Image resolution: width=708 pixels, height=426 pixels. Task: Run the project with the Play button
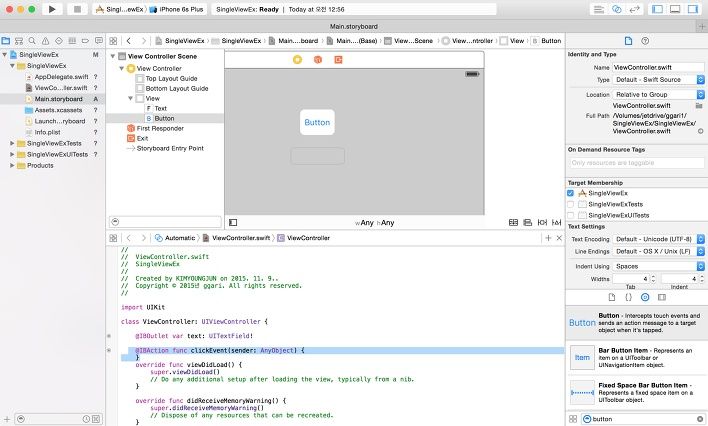tap(52, 9)
